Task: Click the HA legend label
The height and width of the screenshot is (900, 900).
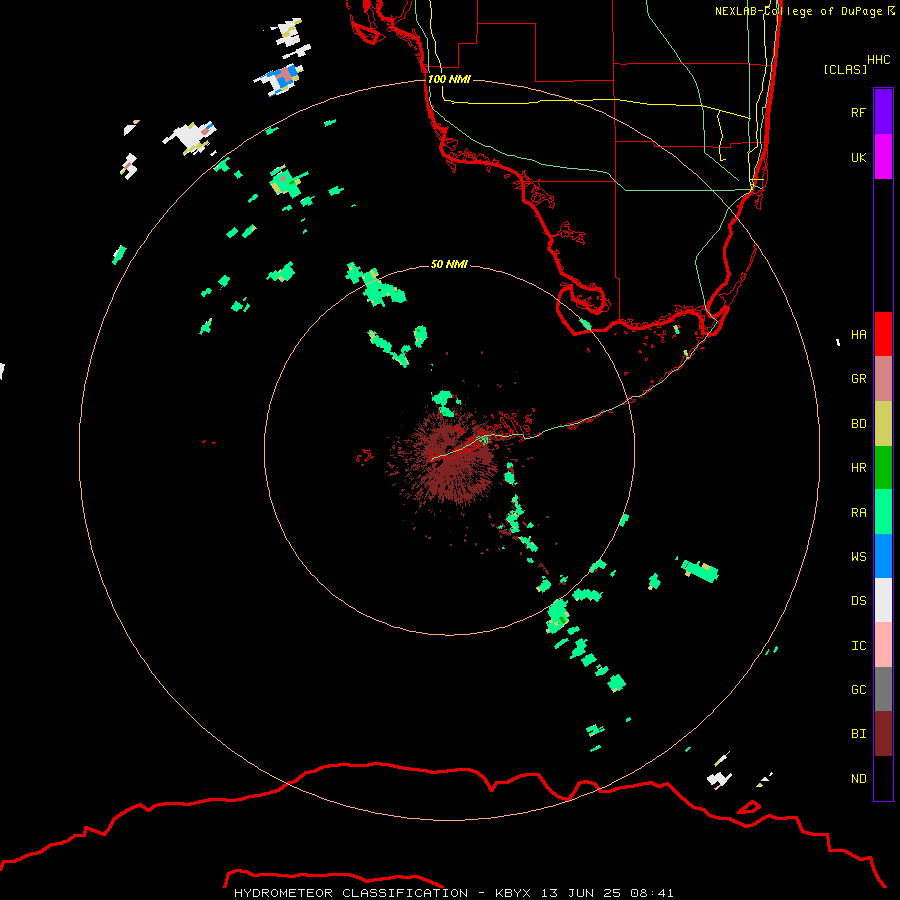Action: click(858, 335)
